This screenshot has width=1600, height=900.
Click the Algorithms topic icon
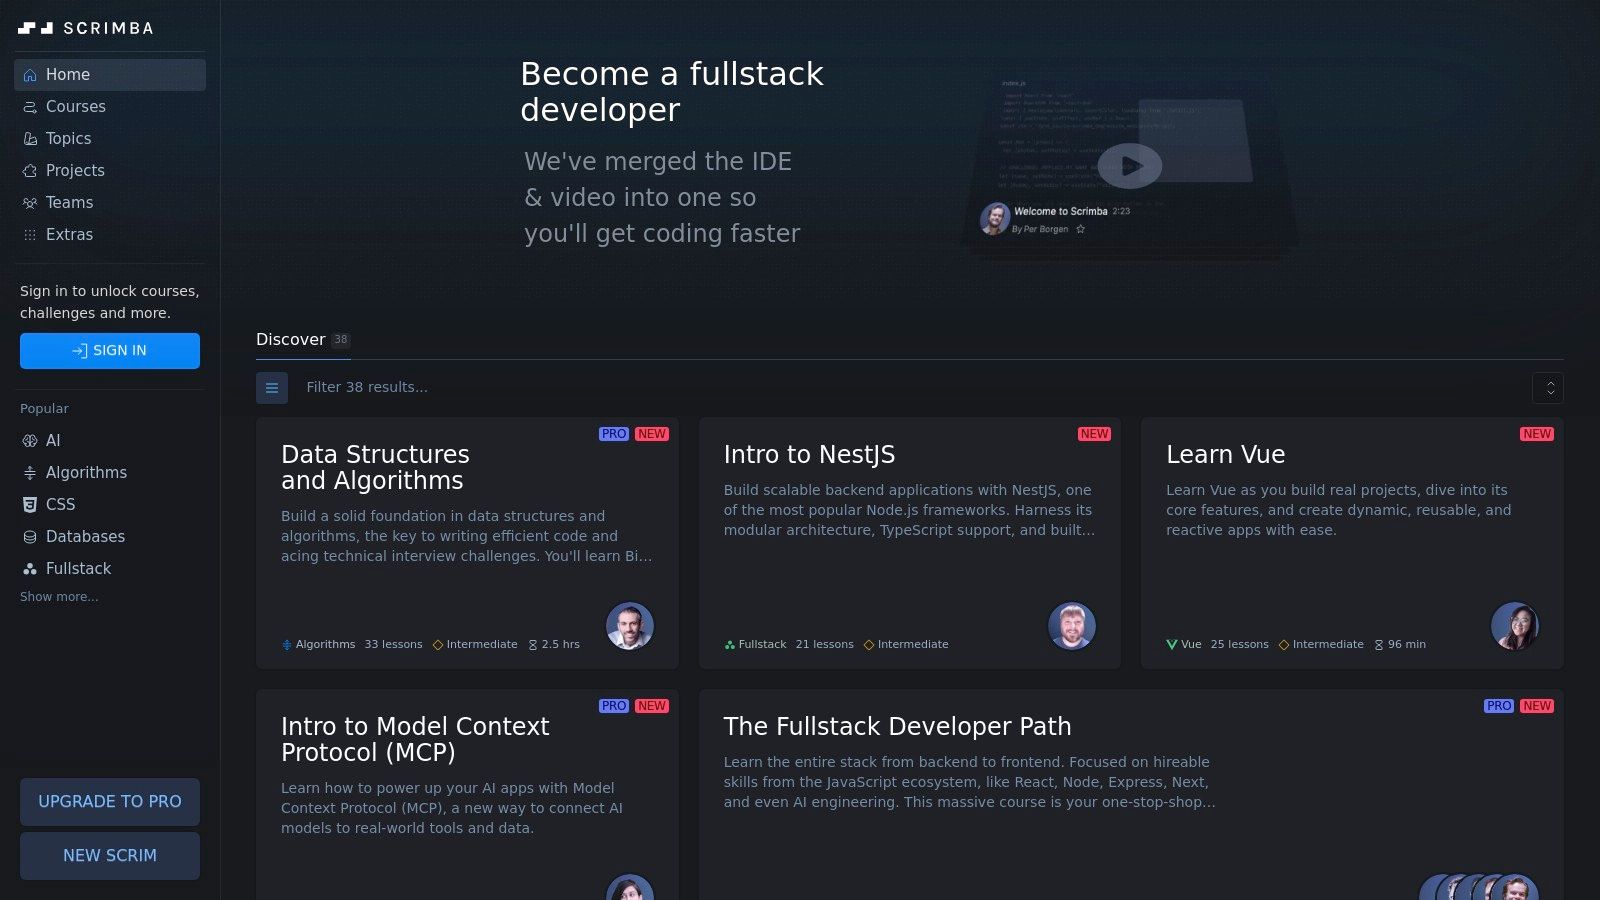[x=30, y=472]
